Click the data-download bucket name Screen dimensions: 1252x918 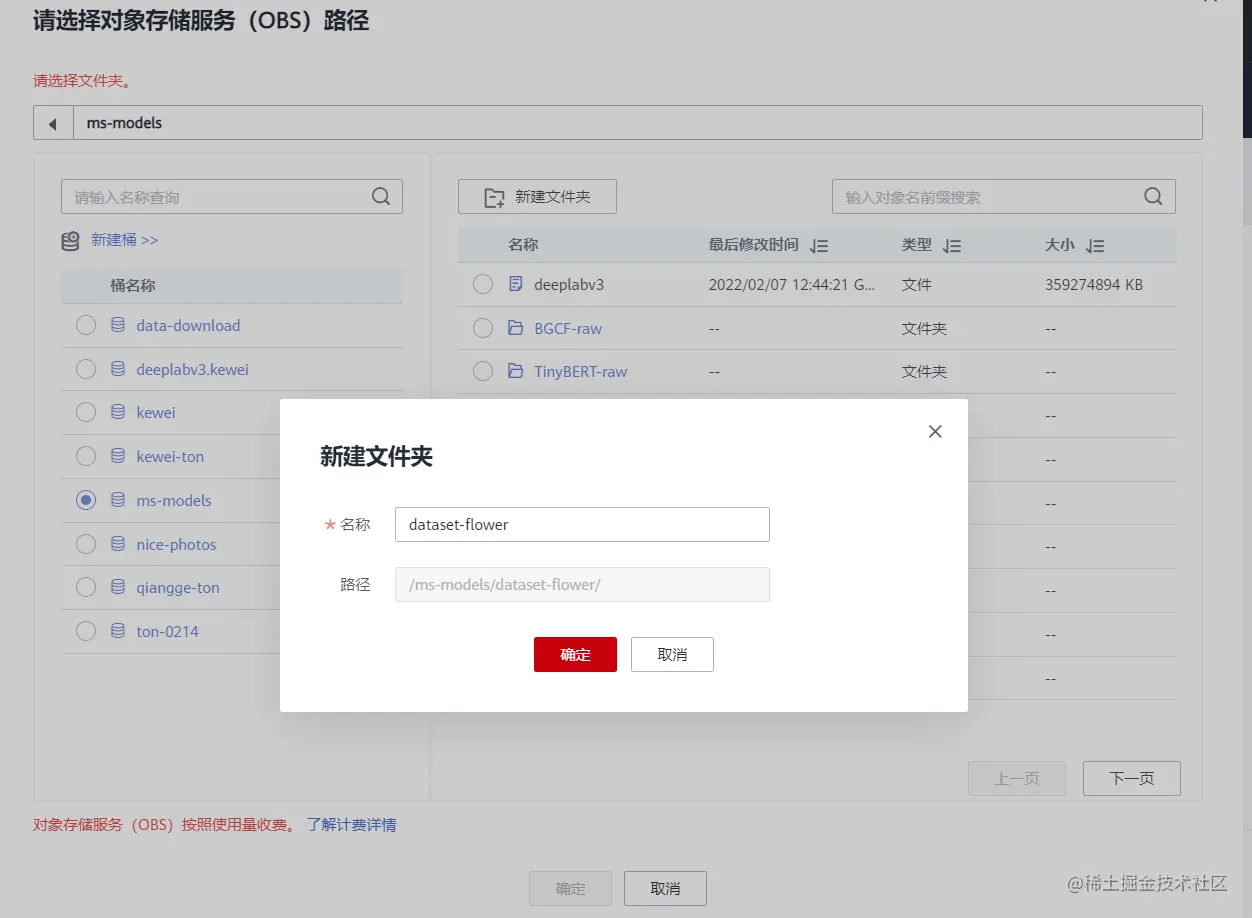[188, 325]
